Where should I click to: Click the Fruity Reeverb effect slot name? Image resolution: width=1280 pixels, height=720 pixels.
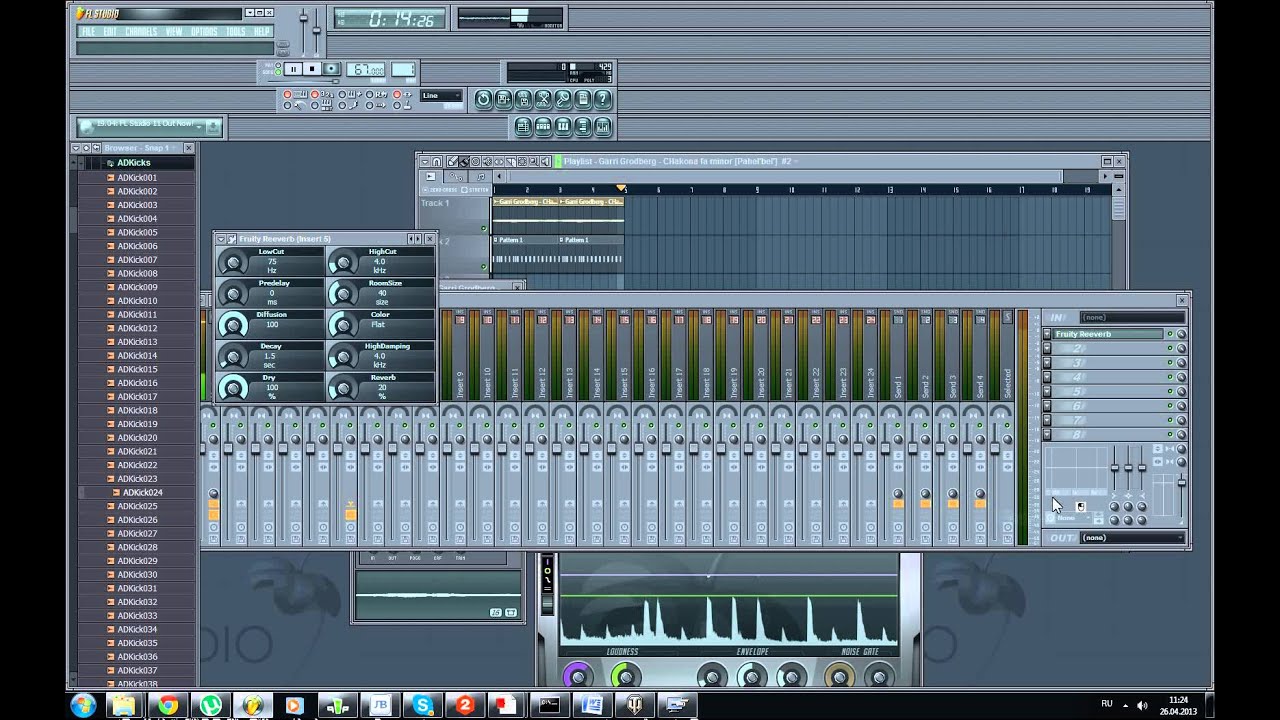pos(1108,334)
